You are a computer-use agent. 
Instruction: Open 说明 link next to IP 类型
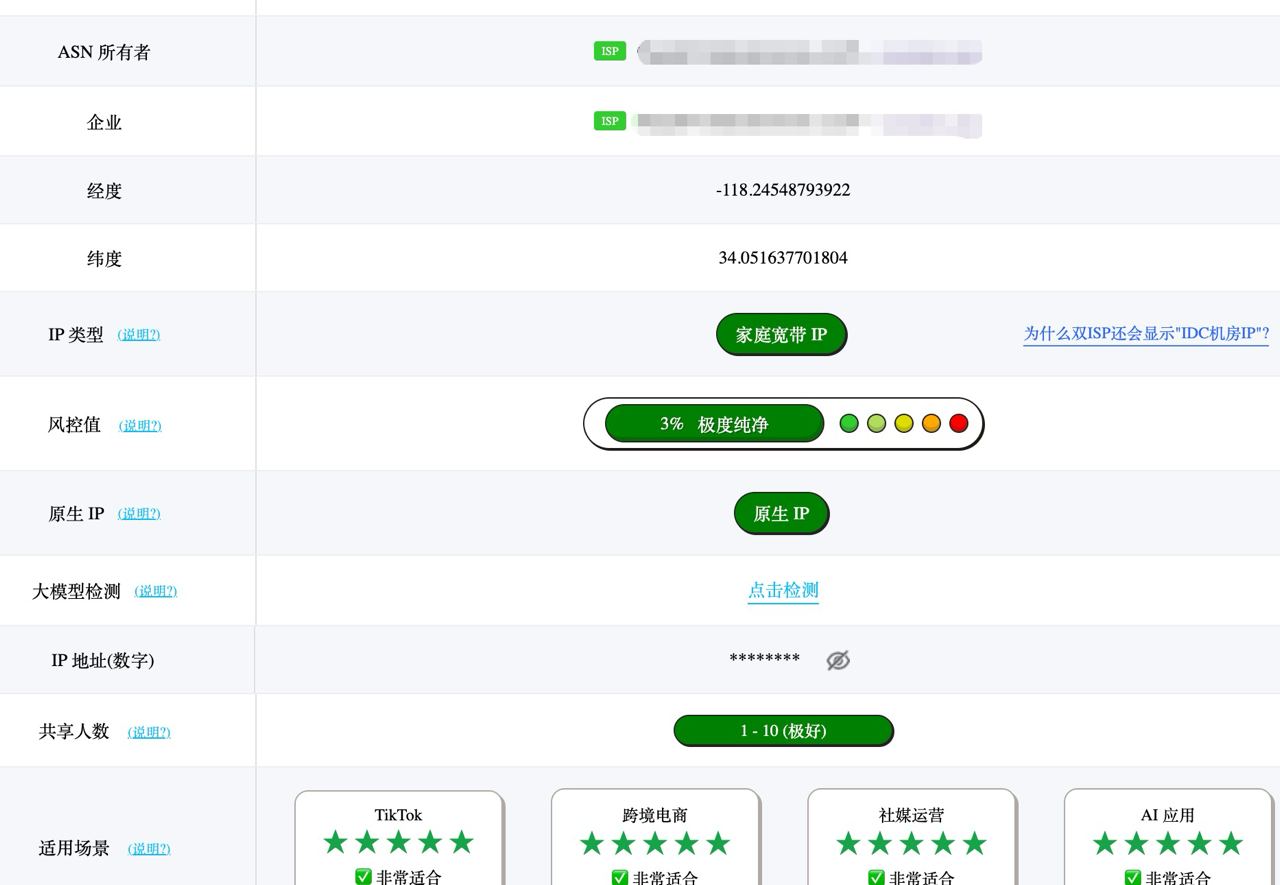pos(139,335)
